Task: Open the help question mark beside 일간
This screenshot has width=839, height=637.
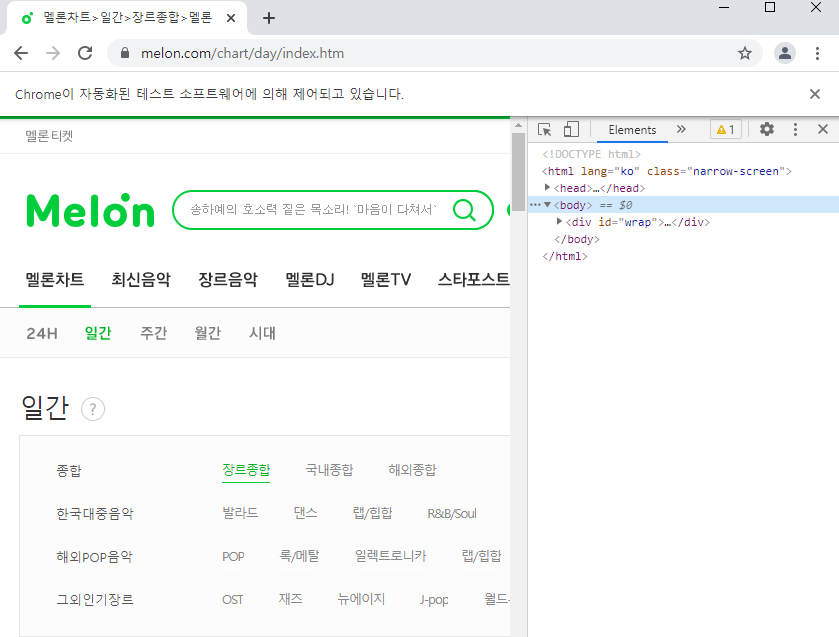Action: 93,410
